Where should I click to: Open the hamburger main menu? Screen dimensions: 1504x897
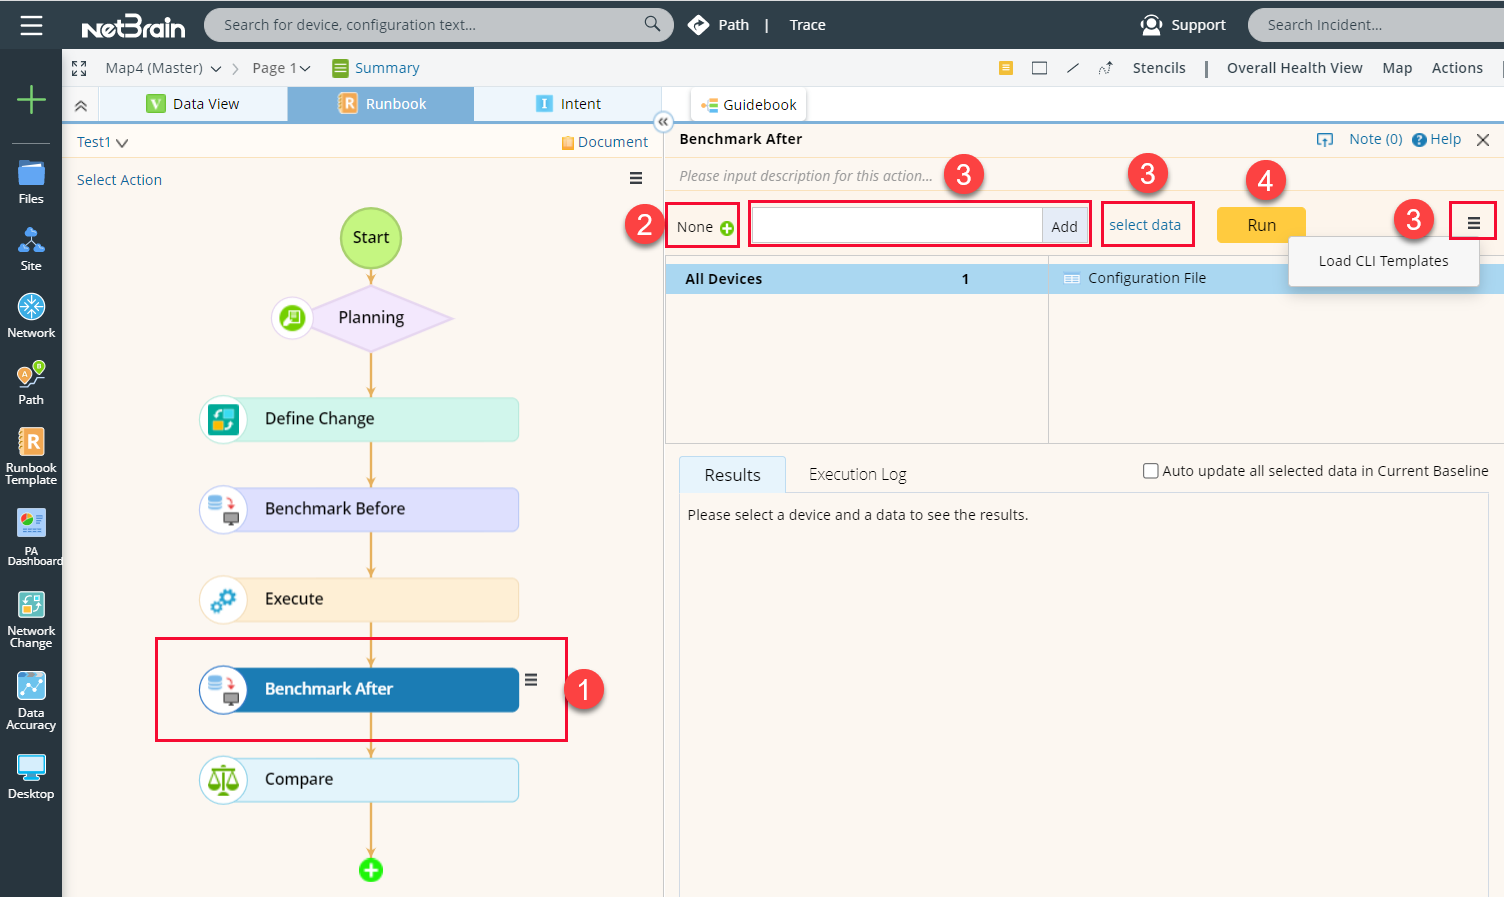[x=31, y=25]
